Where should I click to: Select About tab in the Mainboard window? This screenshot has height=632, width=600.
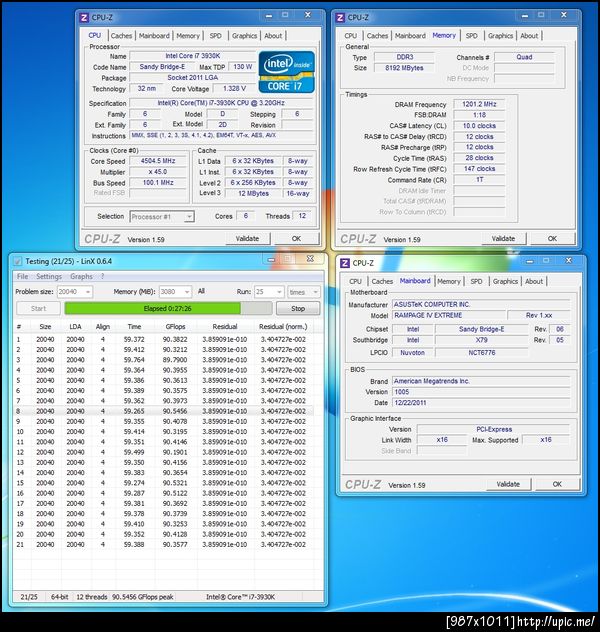click(534, 281)
